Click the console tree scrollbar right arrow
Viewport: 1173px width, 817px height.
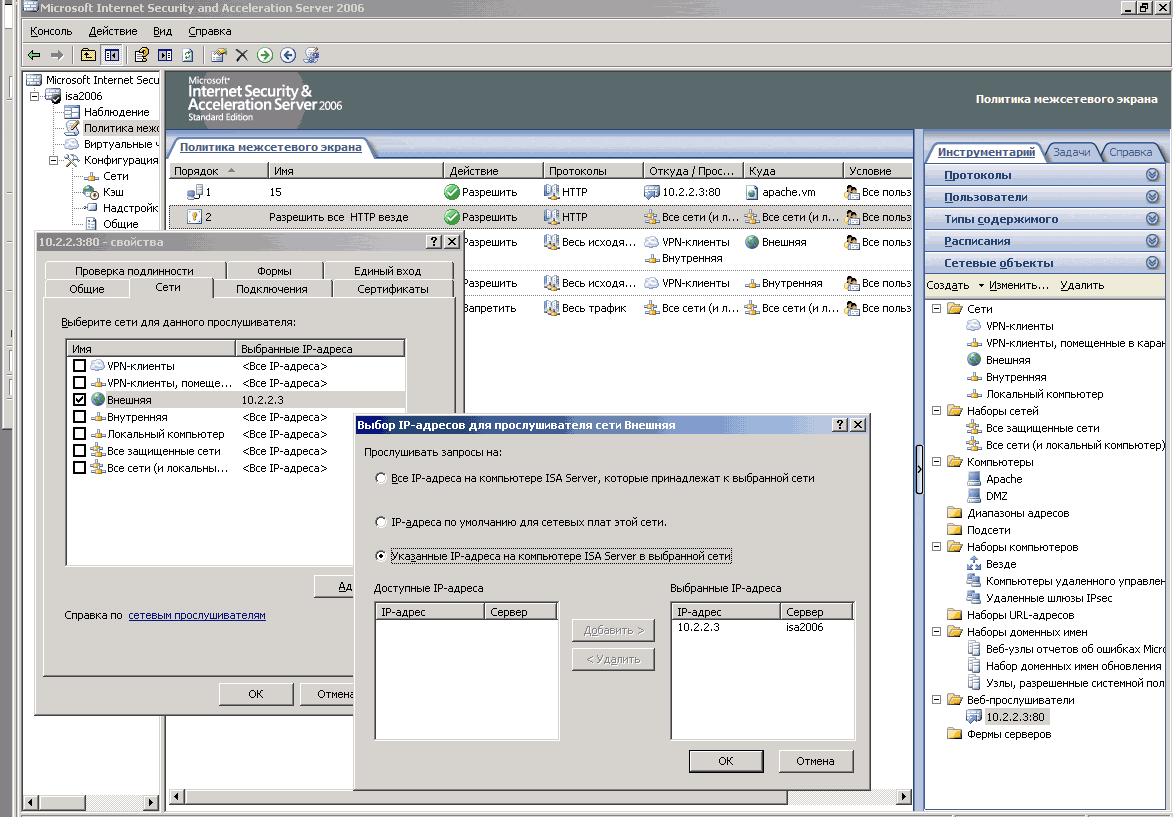pos(150,802)
